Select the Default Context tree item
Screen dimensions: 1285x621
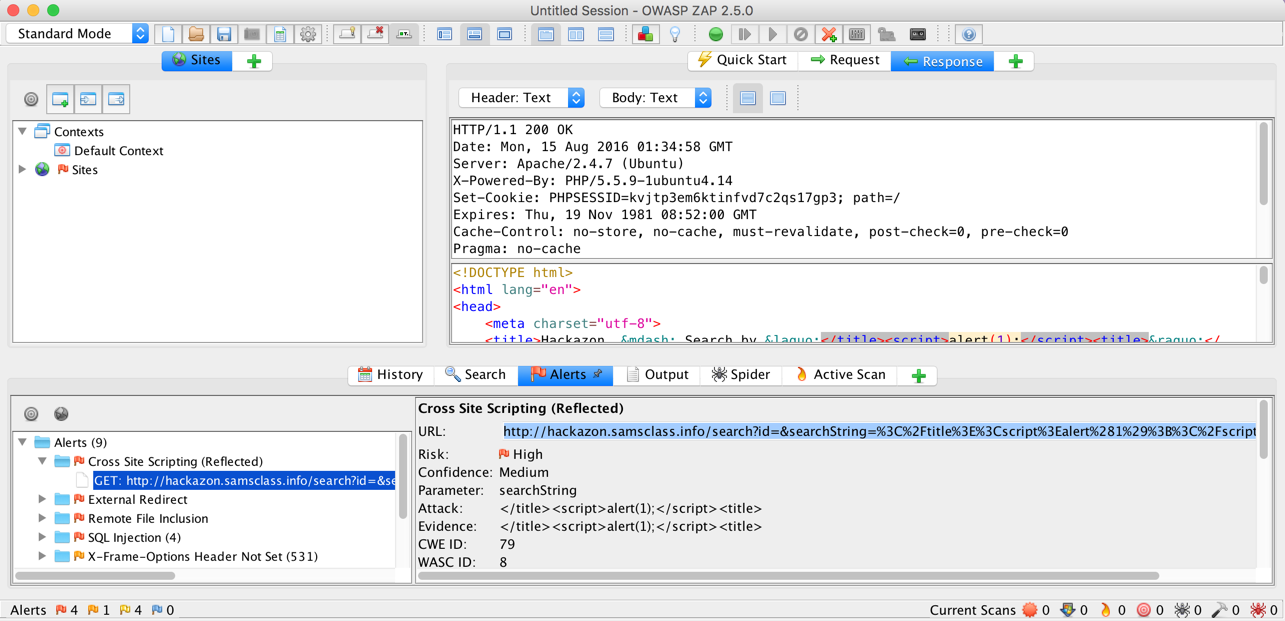[x=118, y=151]
